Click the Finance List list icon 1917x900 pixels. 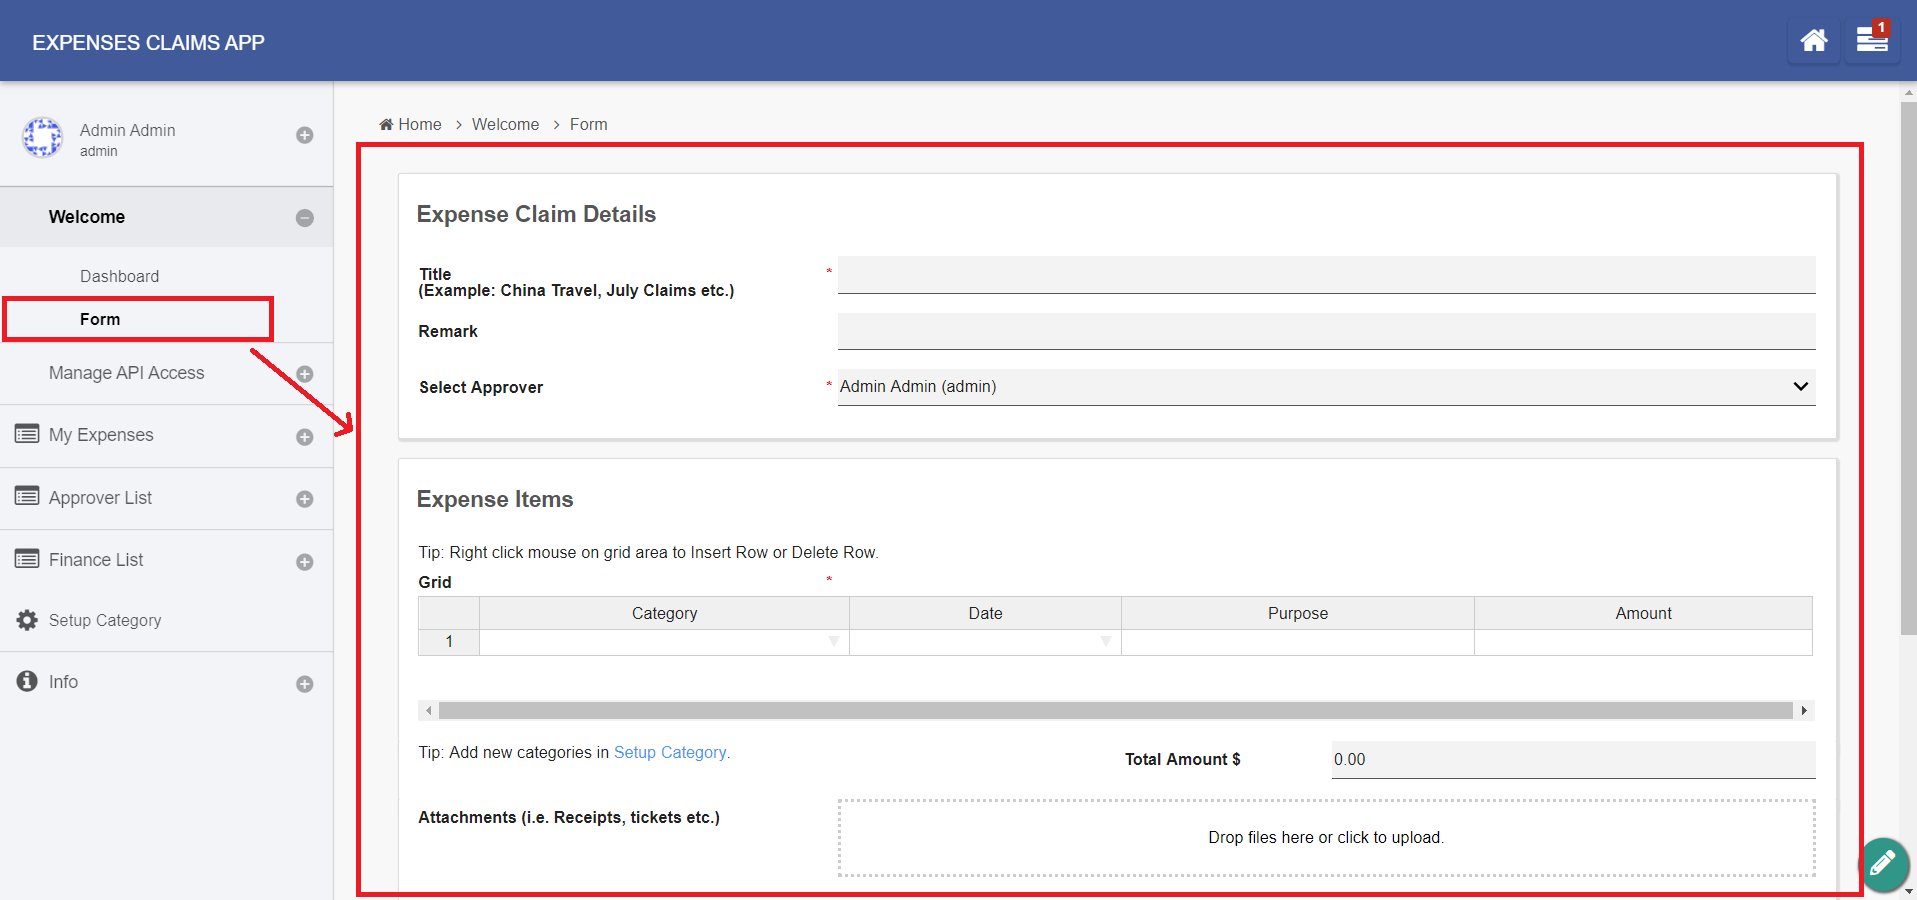point(27,559)
